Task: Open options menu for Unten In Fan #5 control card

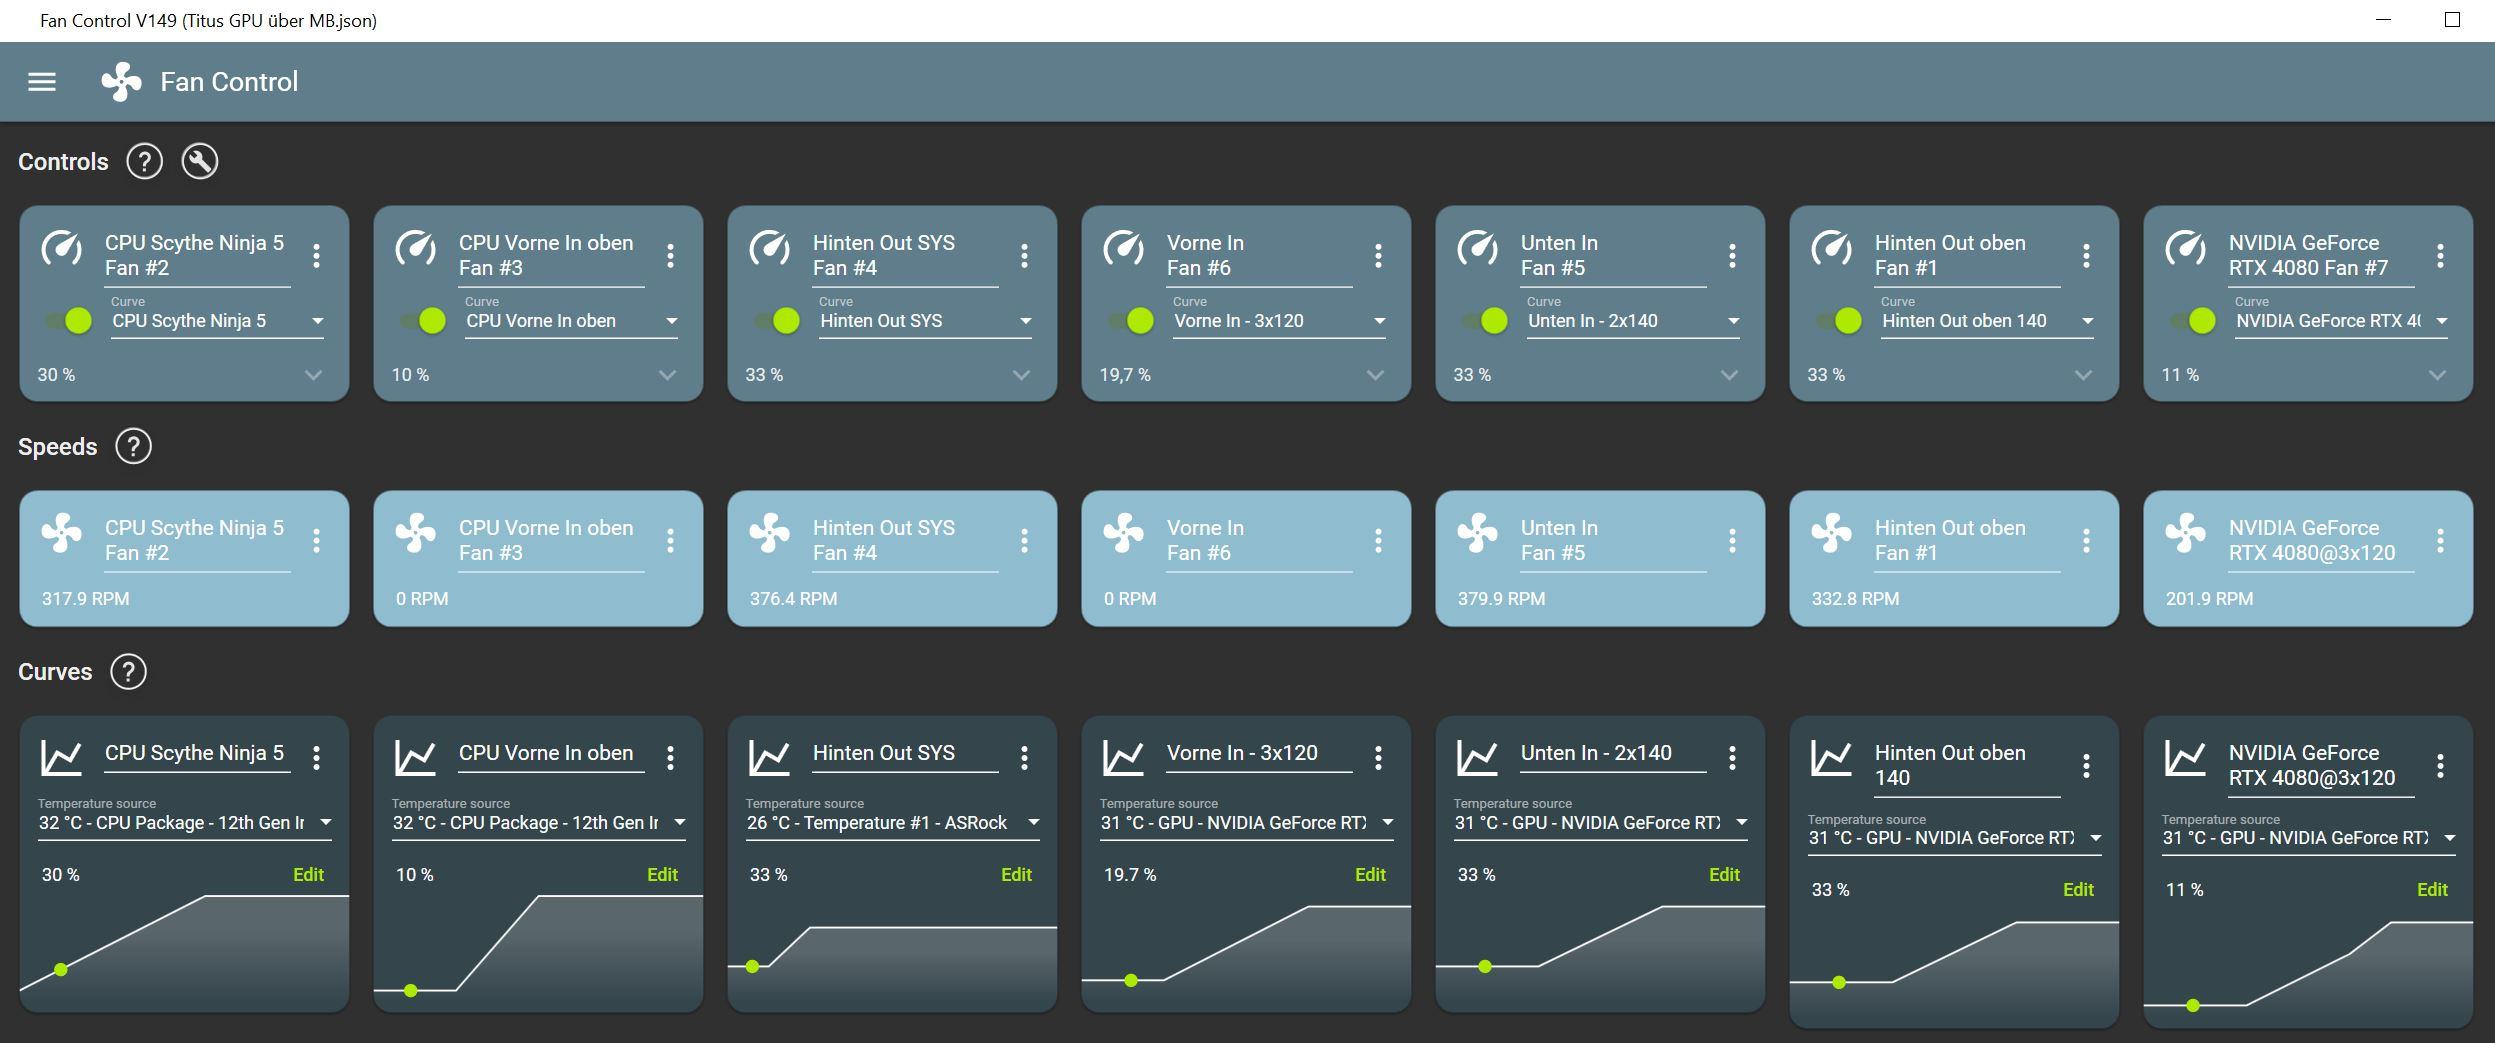Action: click(x=1733, y=256)
